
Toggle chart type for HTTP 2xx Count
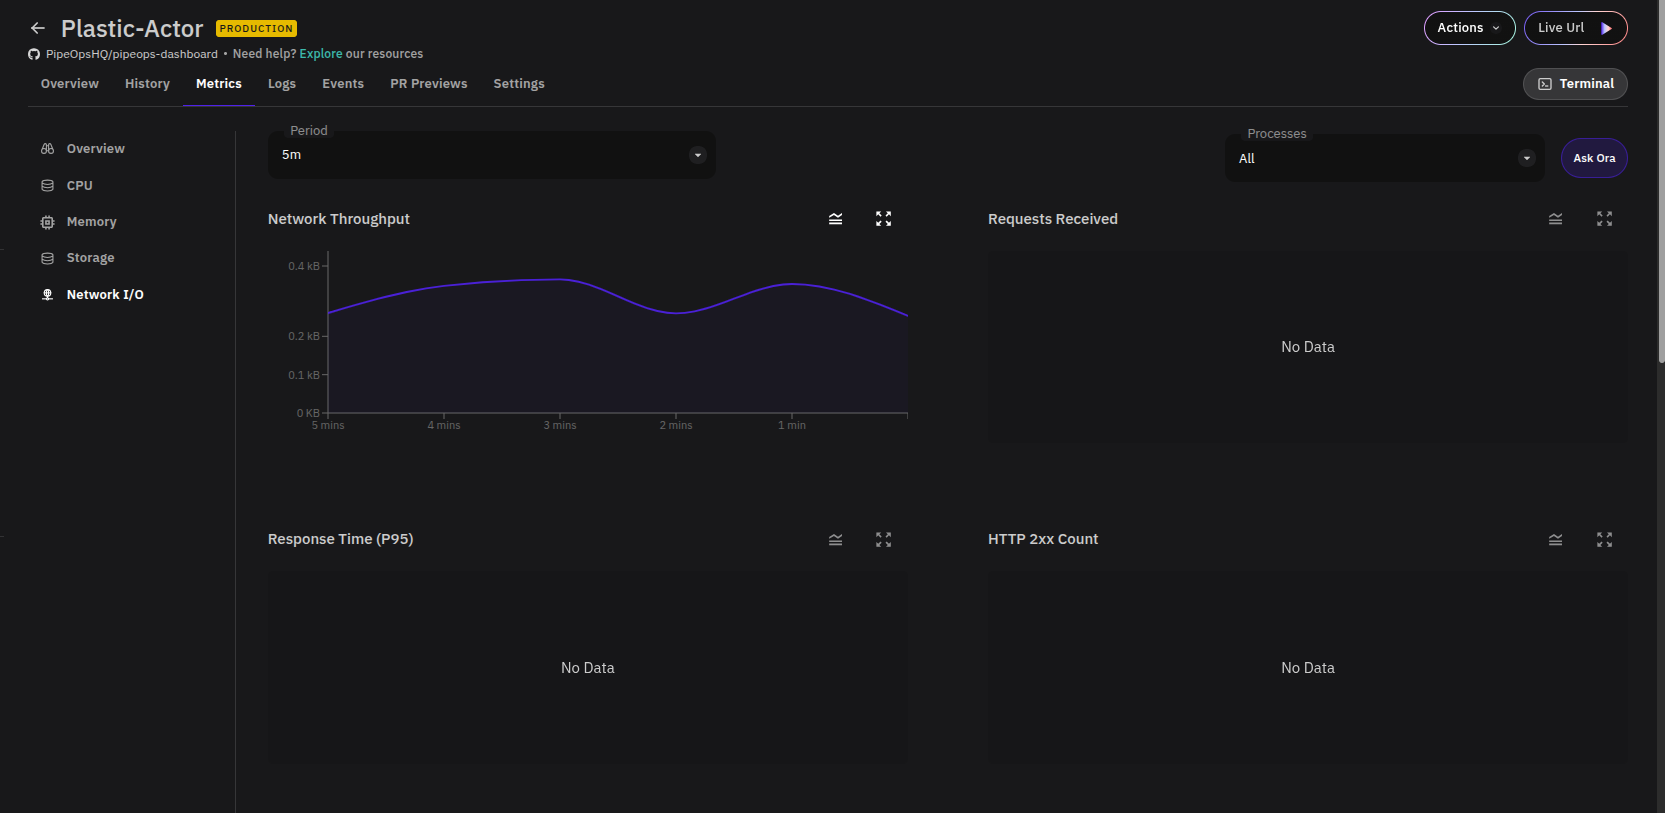tap(1556, 540)
